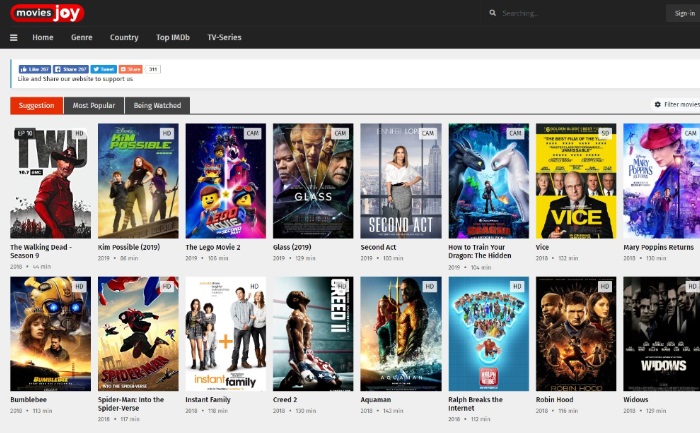Click the search magnifier icon
Viewport: 700px width, 433px height.
pyautogui.click(x=492, y=13)
